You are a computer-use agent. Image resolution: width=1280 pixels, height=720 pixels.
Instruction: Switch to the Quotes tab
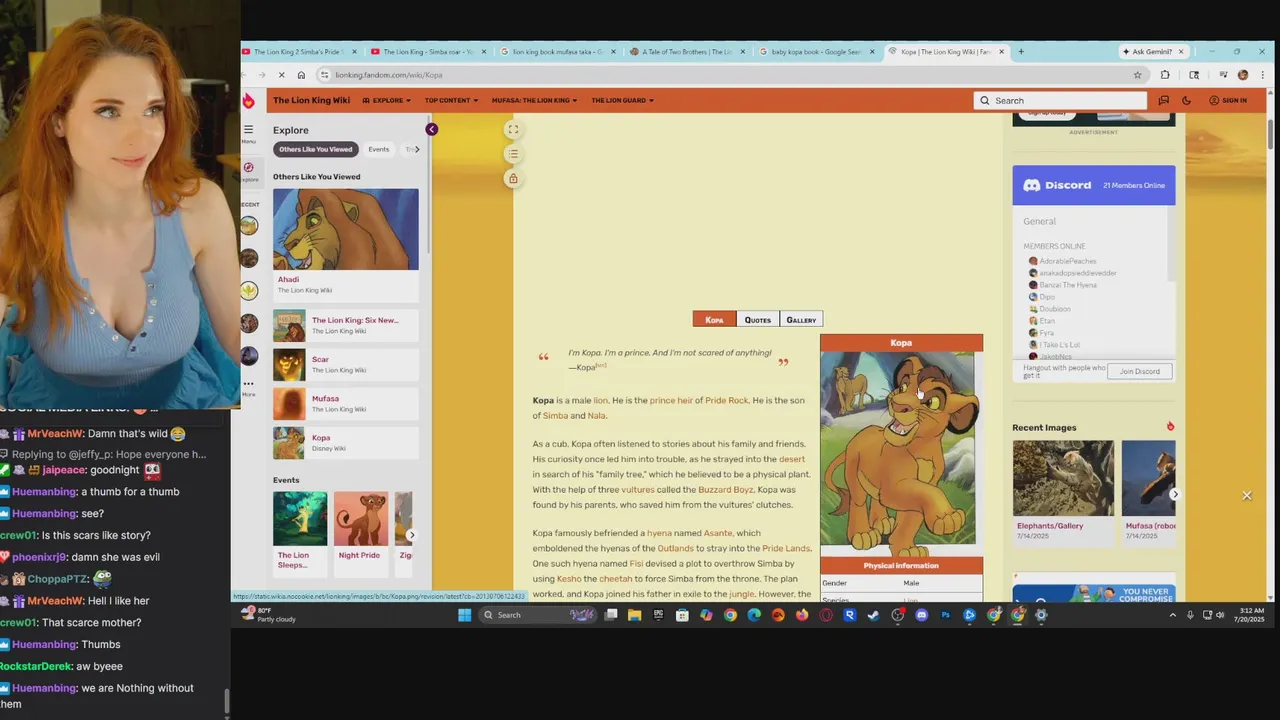point(758,319)
